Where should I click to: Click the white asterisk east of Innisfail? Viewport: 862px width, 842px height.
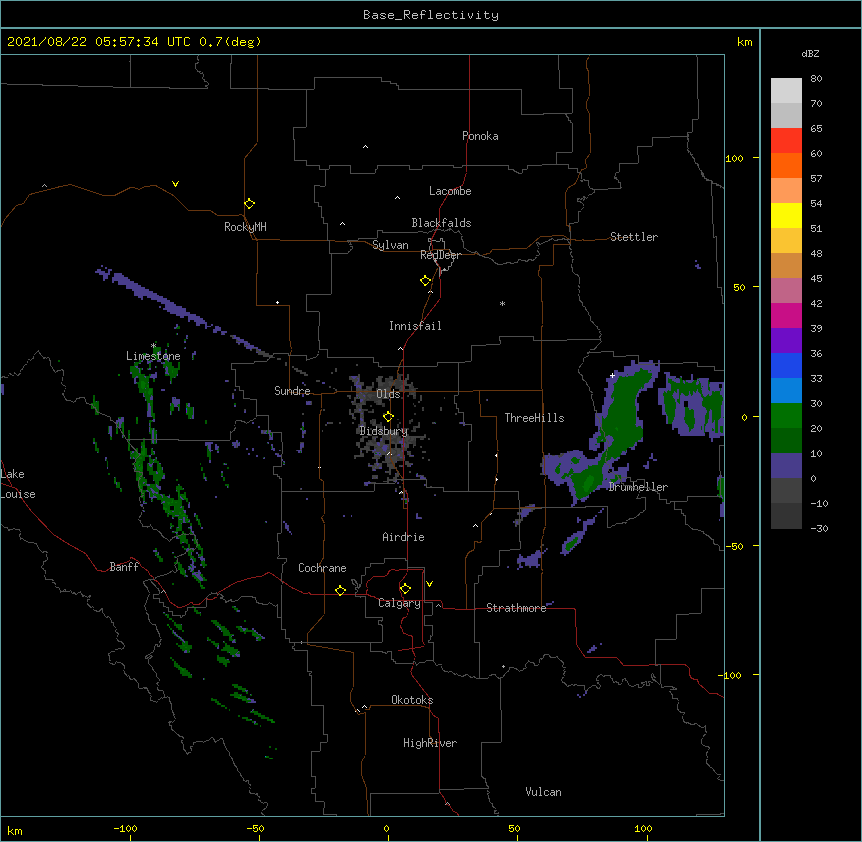tap(502, 303)
